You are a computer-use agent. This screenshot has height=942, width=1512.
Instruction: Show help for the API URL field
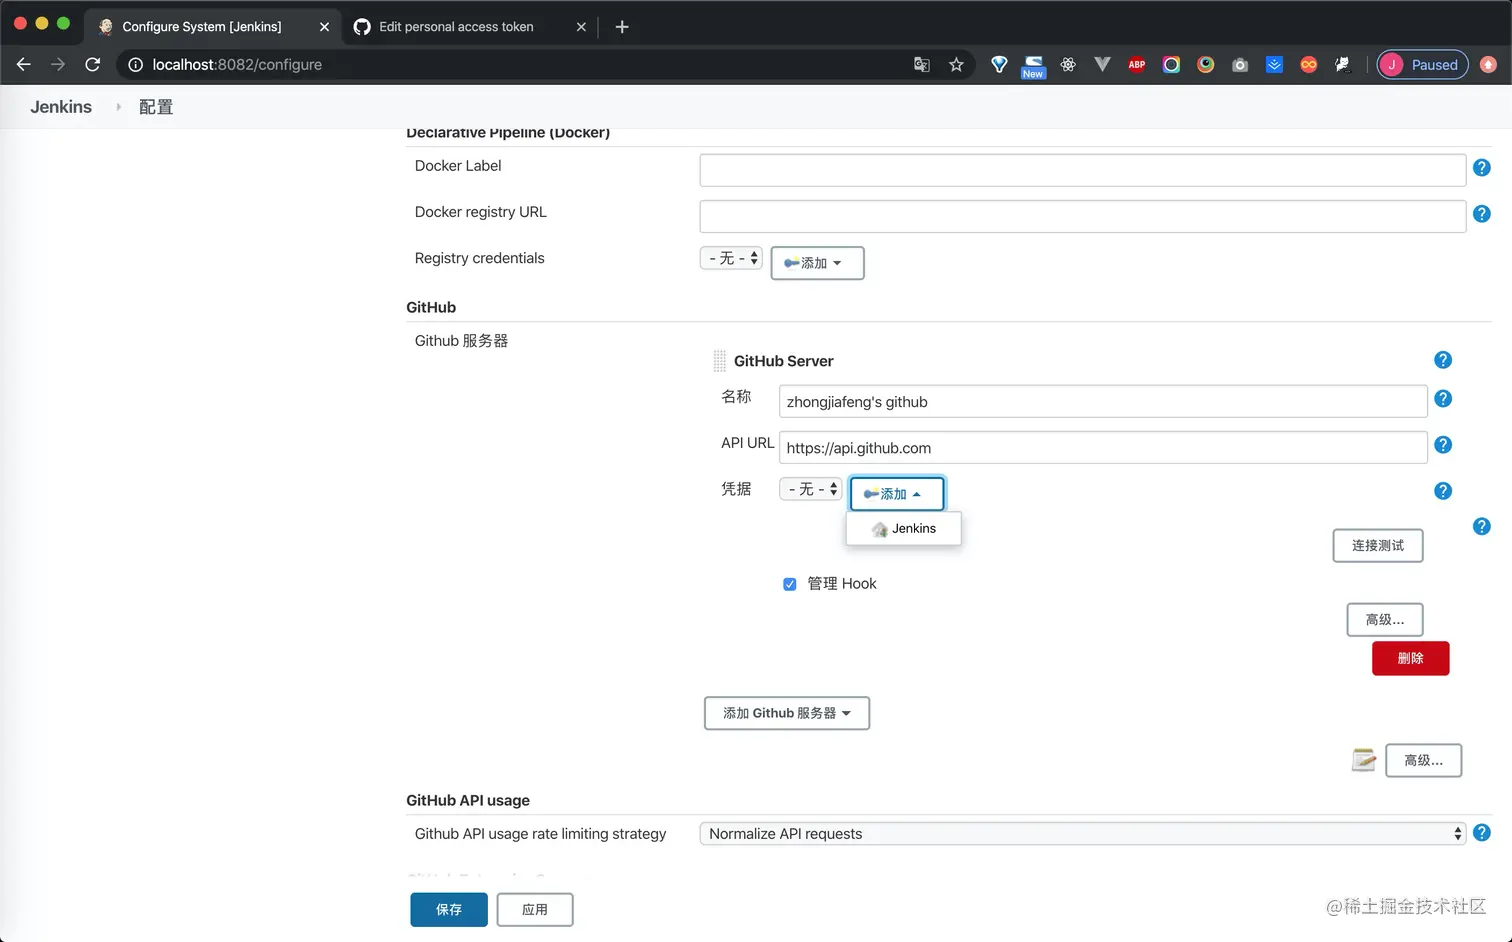1443,445
